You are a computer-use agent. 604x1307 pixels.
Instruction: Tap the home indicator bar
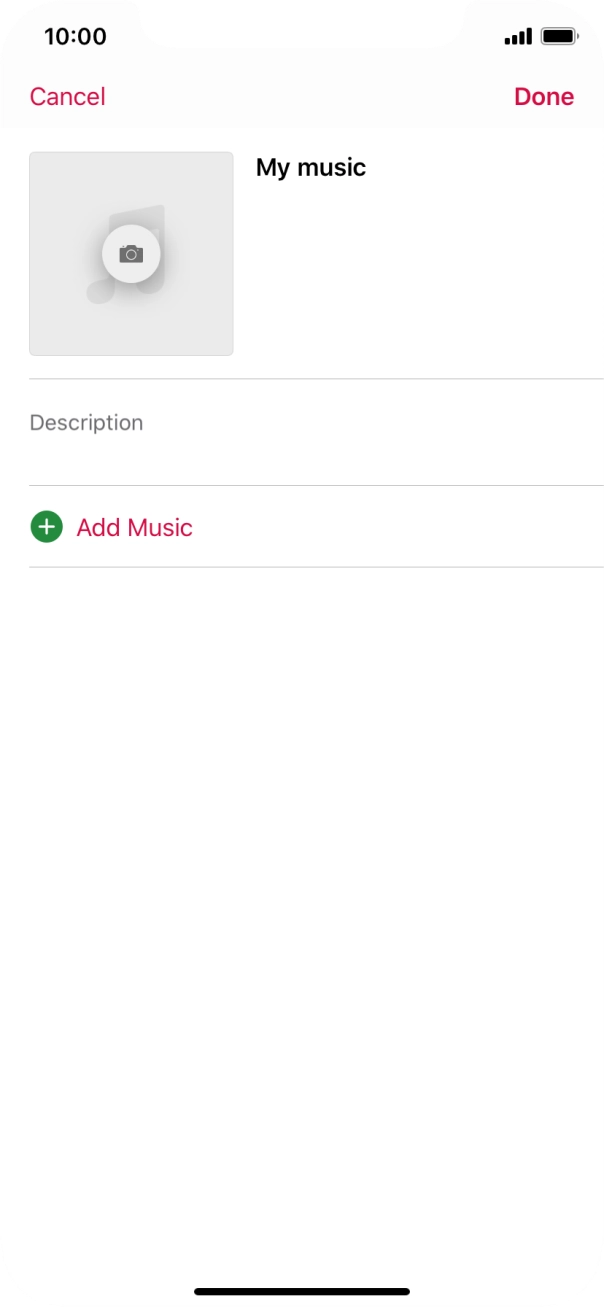(302, 1290)
